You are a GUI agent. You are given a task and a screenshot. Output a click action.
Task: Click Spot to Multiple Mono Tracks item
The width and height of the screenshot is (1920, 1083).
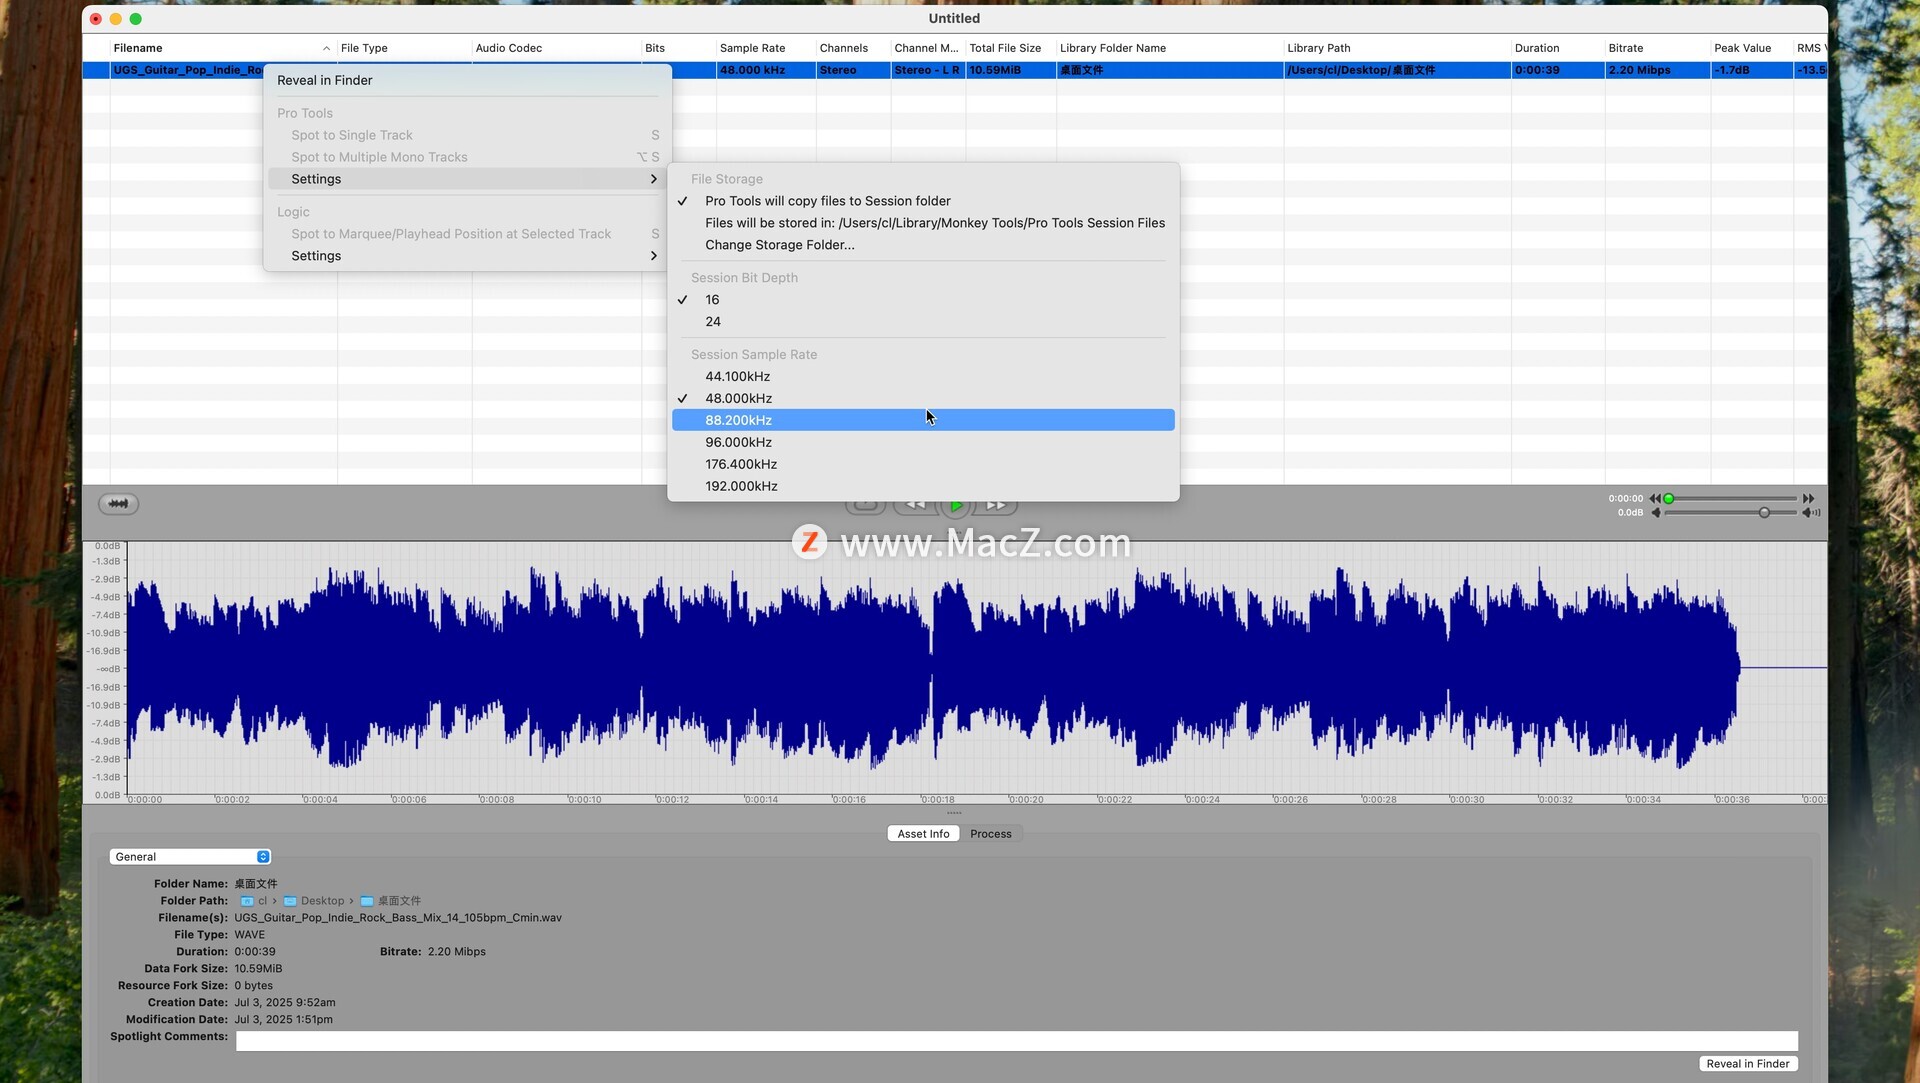(467, 157)
